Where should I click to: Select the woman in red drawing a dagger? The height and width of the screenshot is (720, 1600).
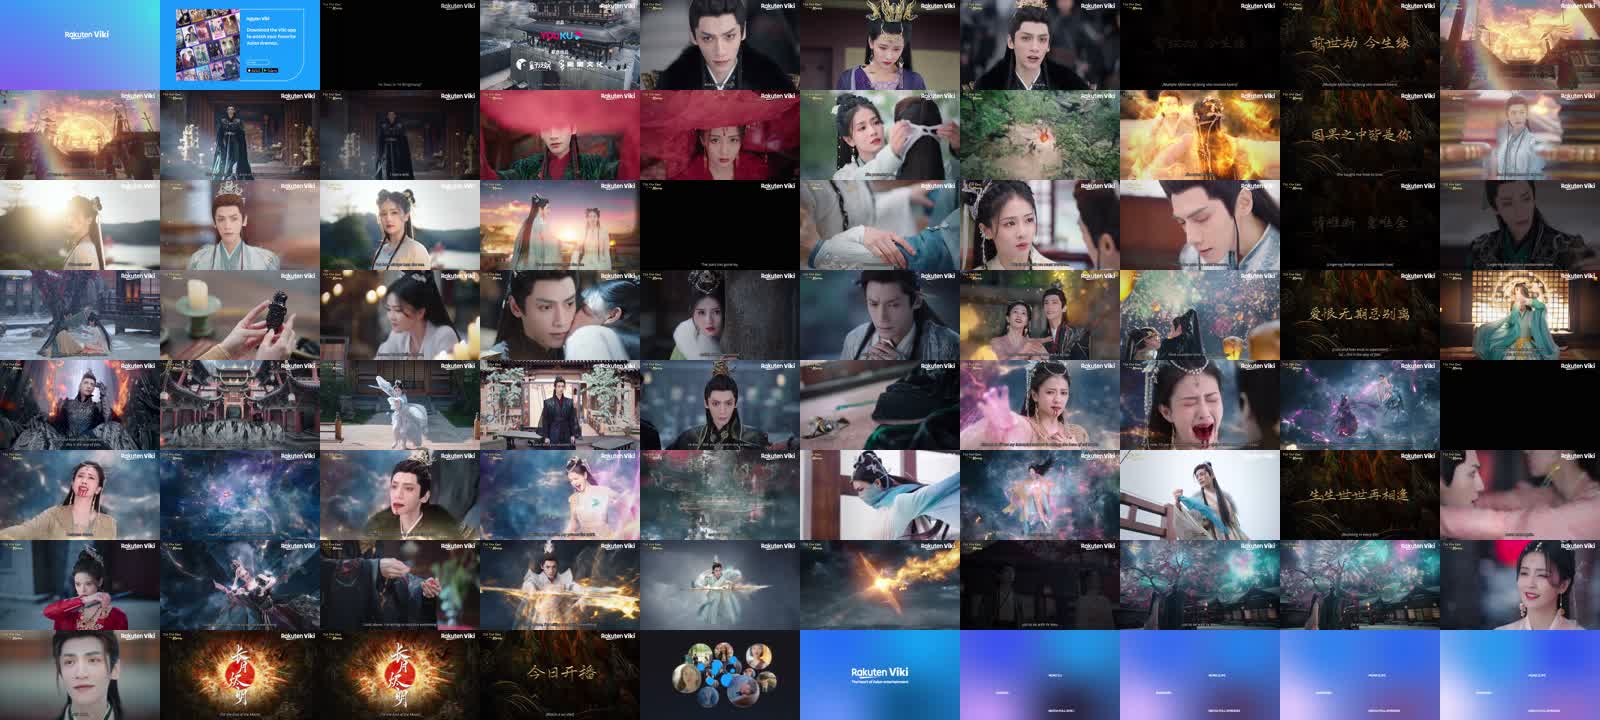point(80,585)
